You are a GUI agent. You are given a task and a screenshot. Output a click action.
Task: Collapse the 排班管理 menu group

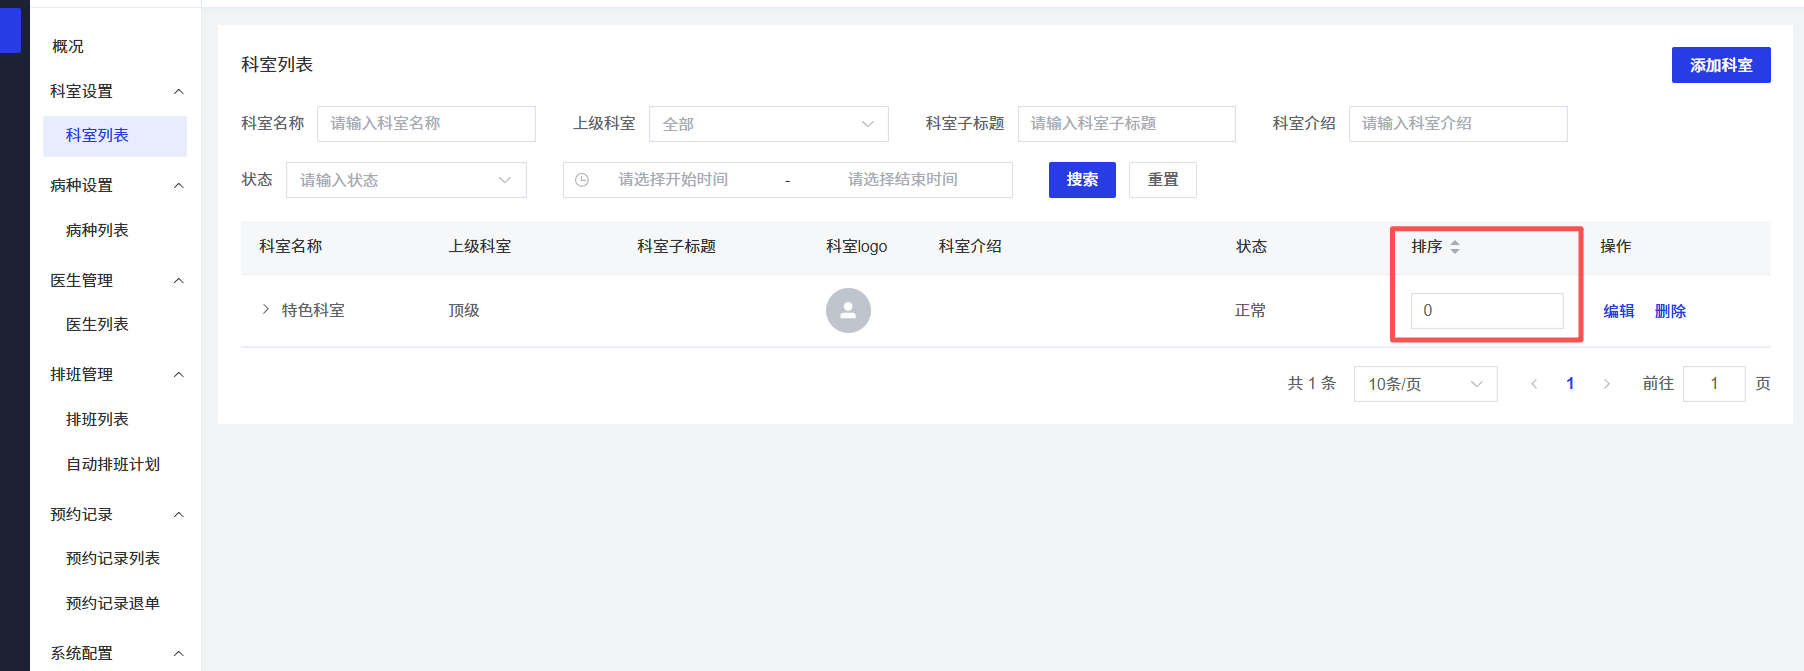(179, 375)
